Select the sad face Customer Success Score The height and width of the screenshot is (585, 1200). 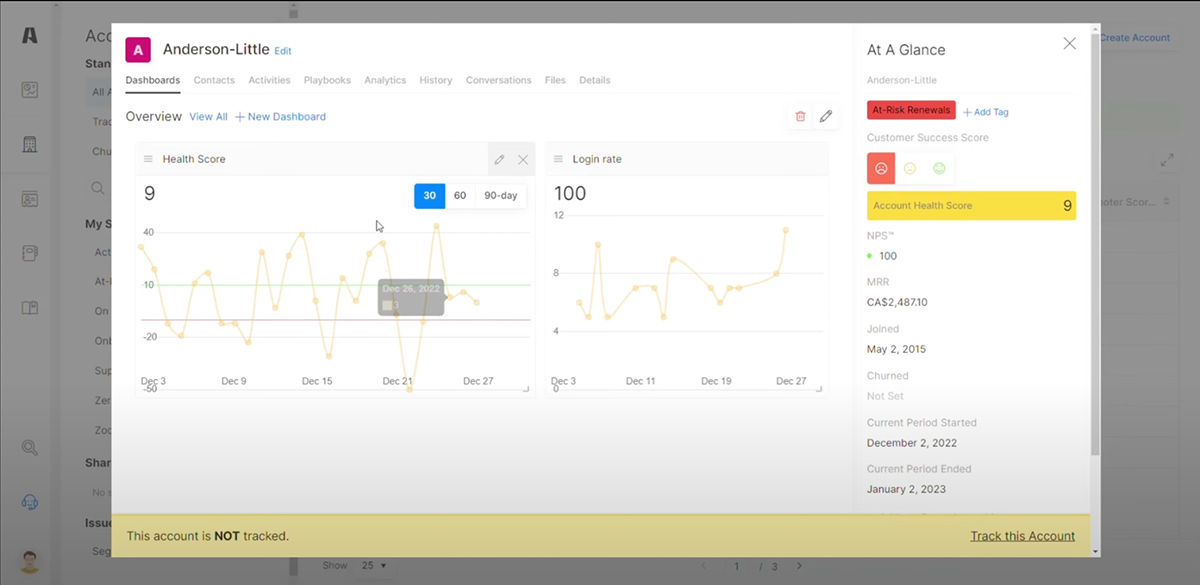tap(880, 168)
